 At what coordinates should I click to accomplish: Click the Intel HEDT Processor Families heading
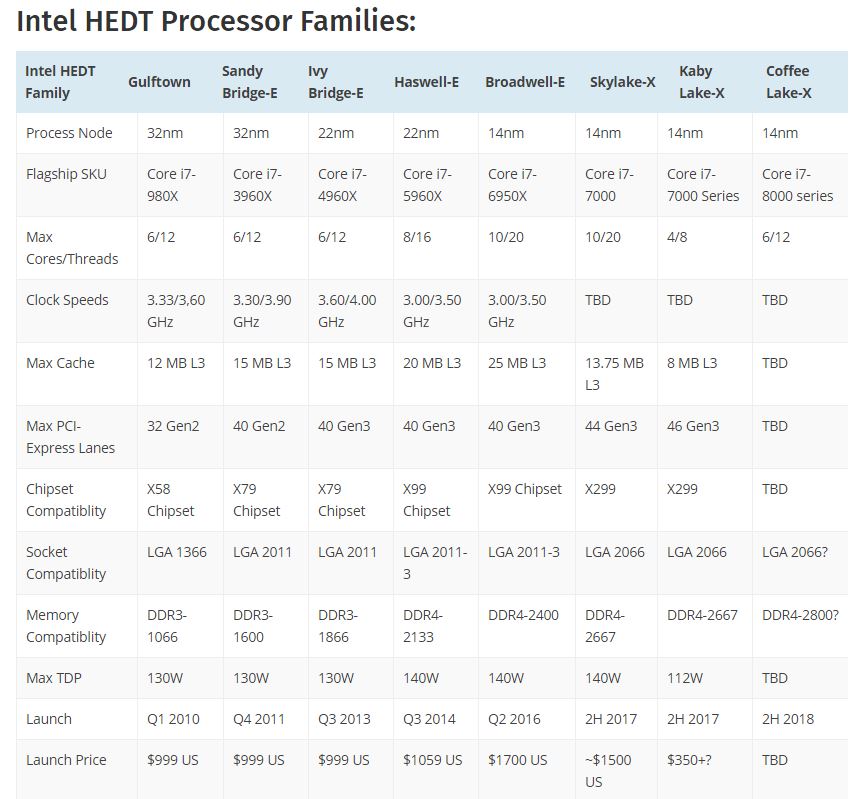click(217, 21)
